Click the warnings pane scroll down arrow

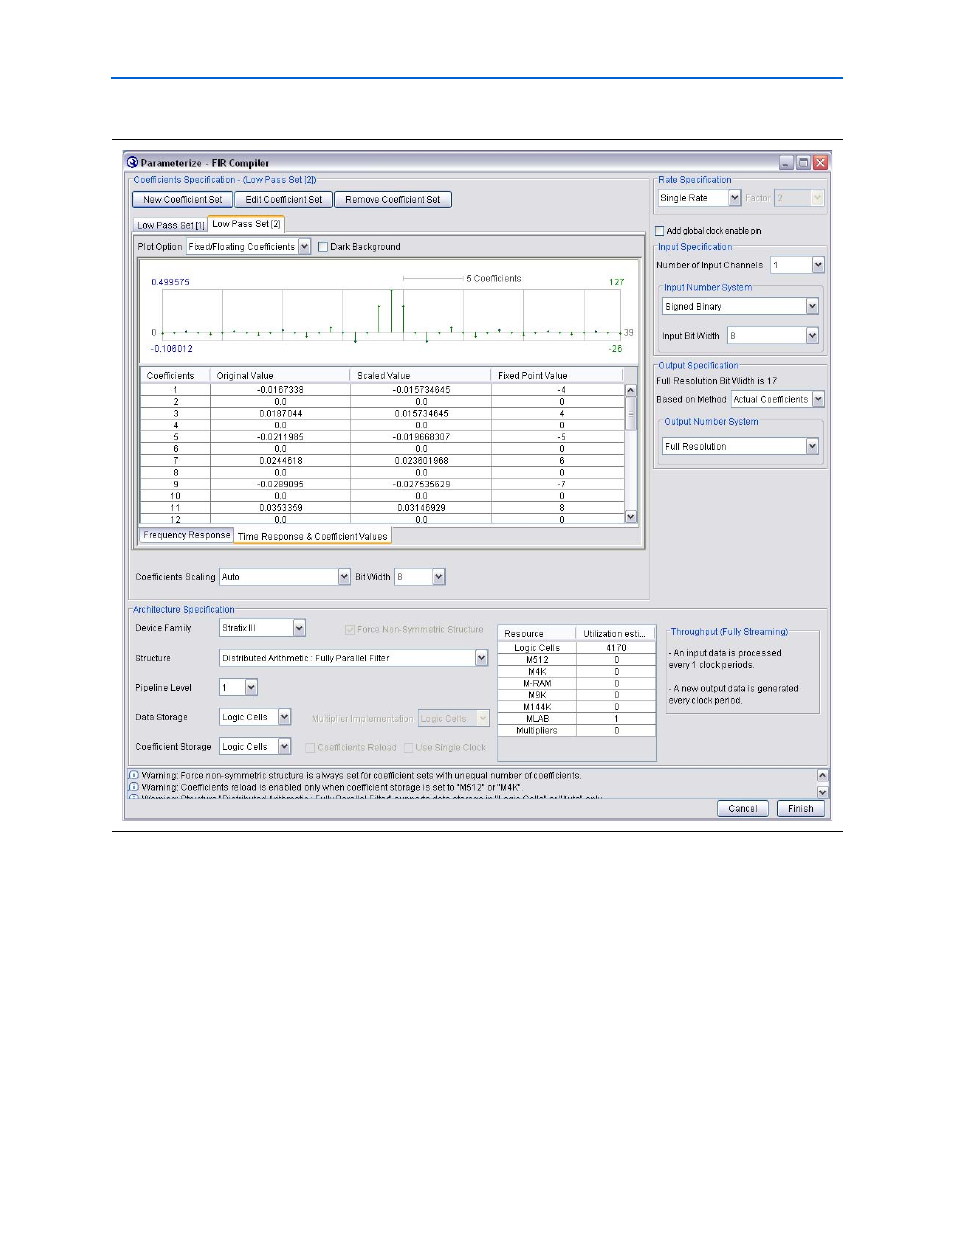[x=822, y=792]
